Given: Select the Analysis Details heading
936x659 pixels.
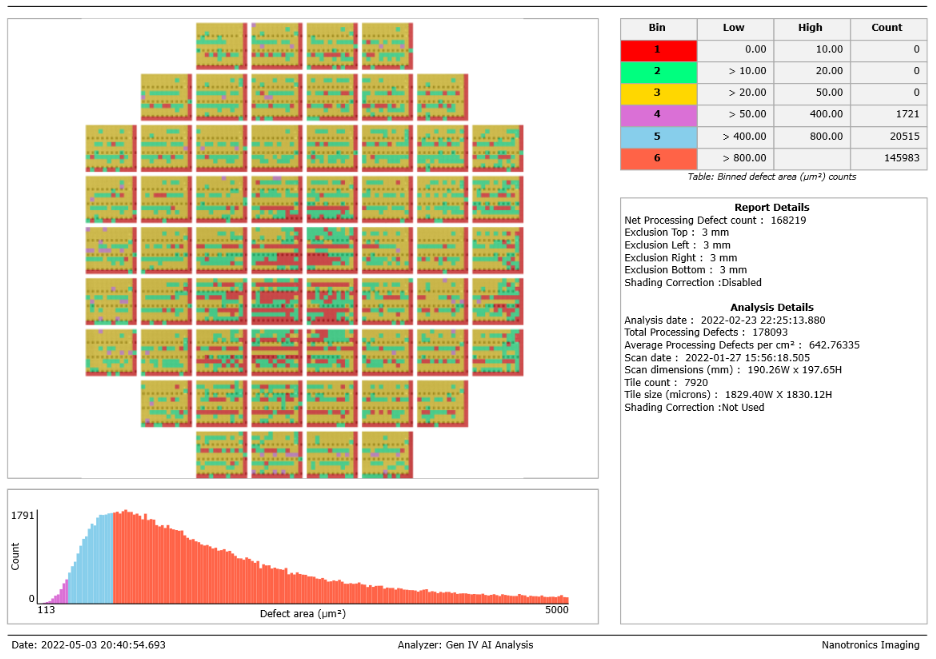Looking at the screenshot, I should 771,308.
